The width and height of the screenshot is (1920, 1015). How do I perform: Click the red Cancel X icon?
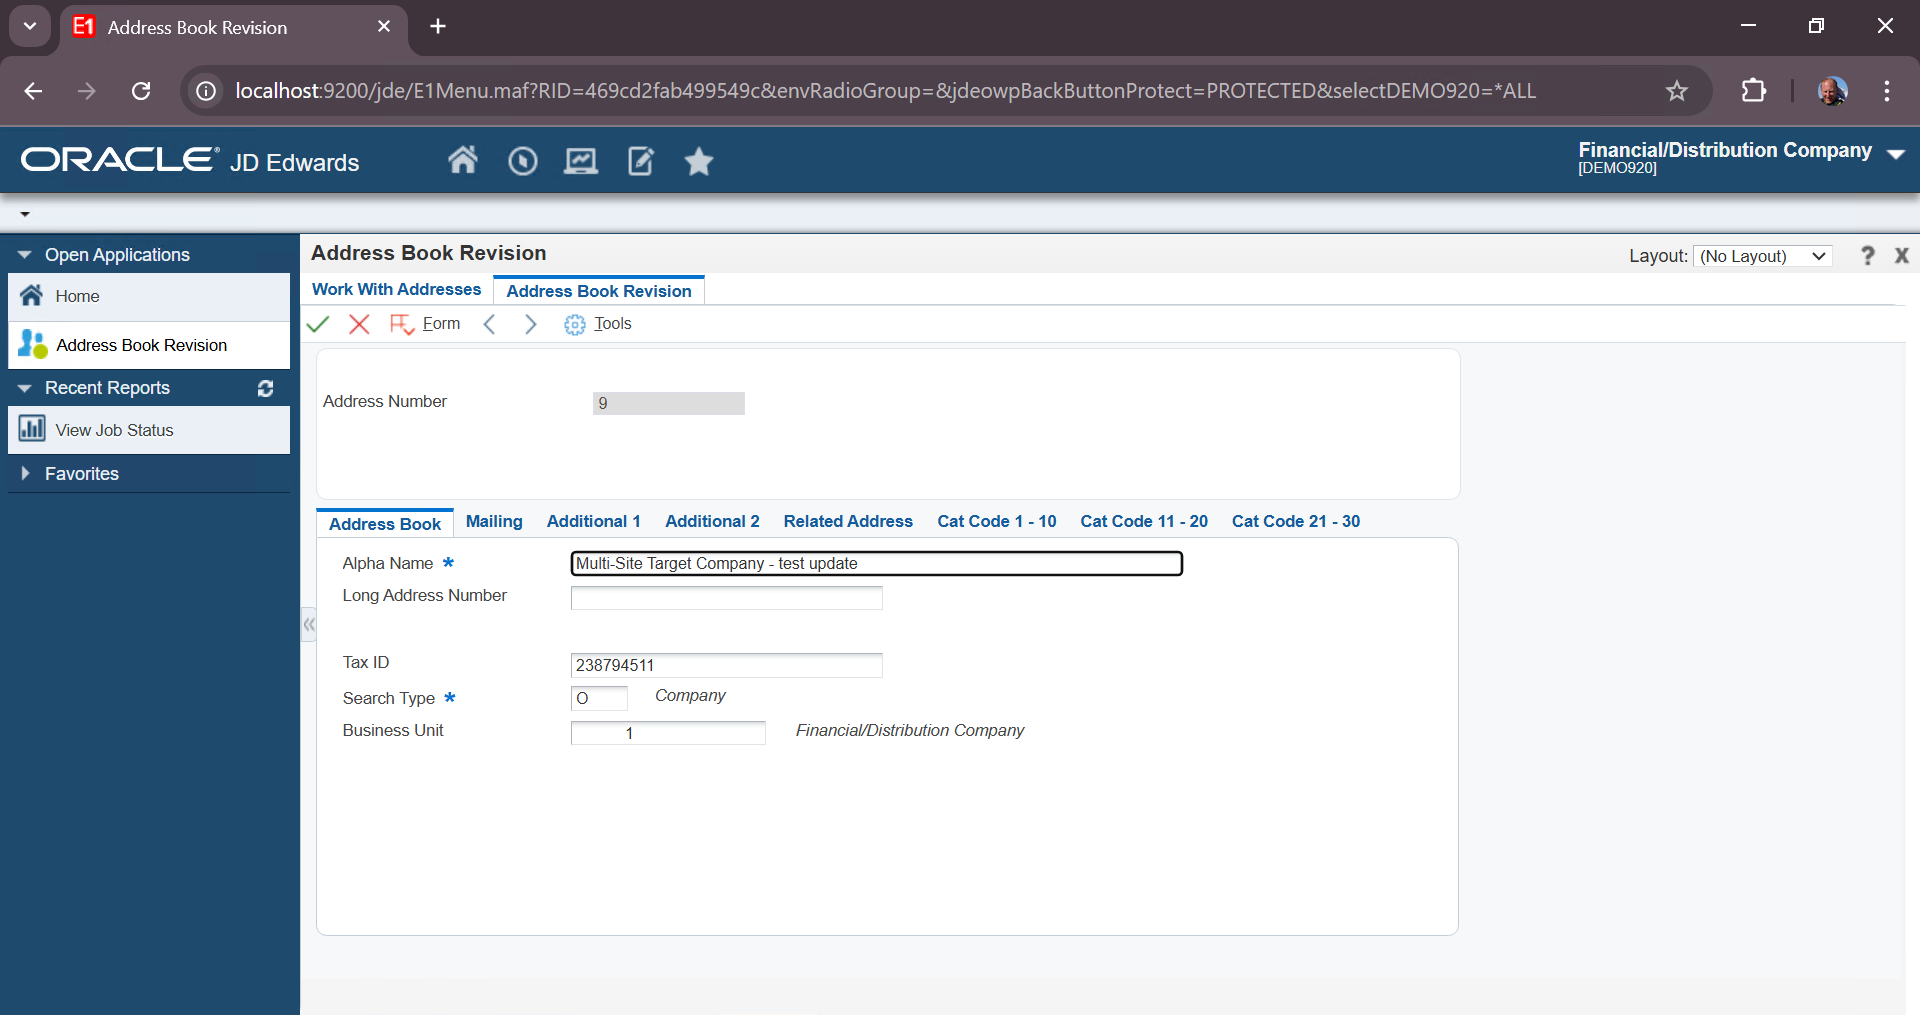(x=359, y=324)
